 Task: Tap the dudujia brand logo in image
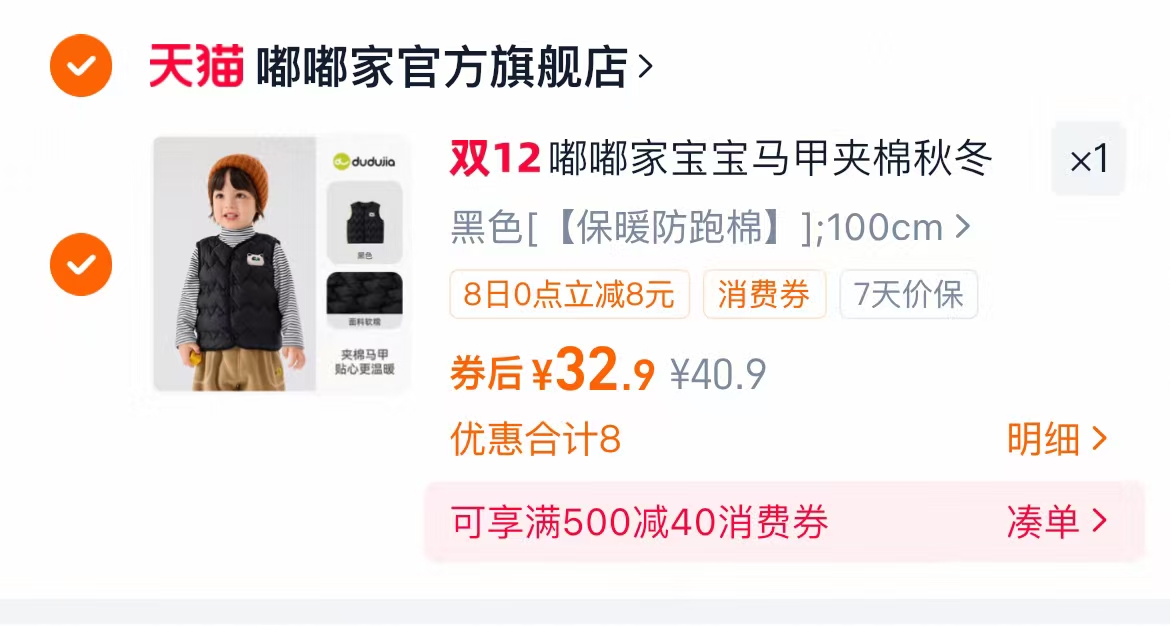click(x=364, y=161)
